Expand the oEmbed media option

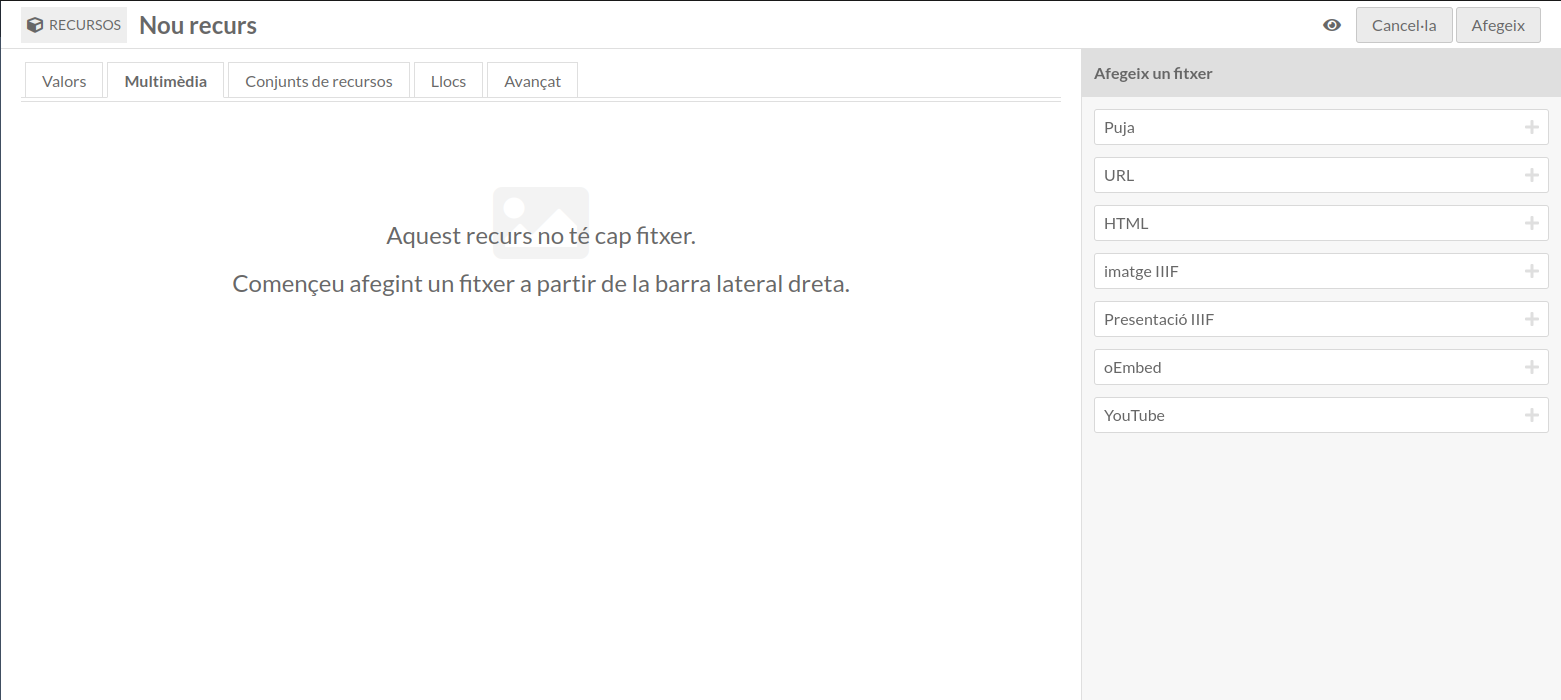tap(1321, 367)
